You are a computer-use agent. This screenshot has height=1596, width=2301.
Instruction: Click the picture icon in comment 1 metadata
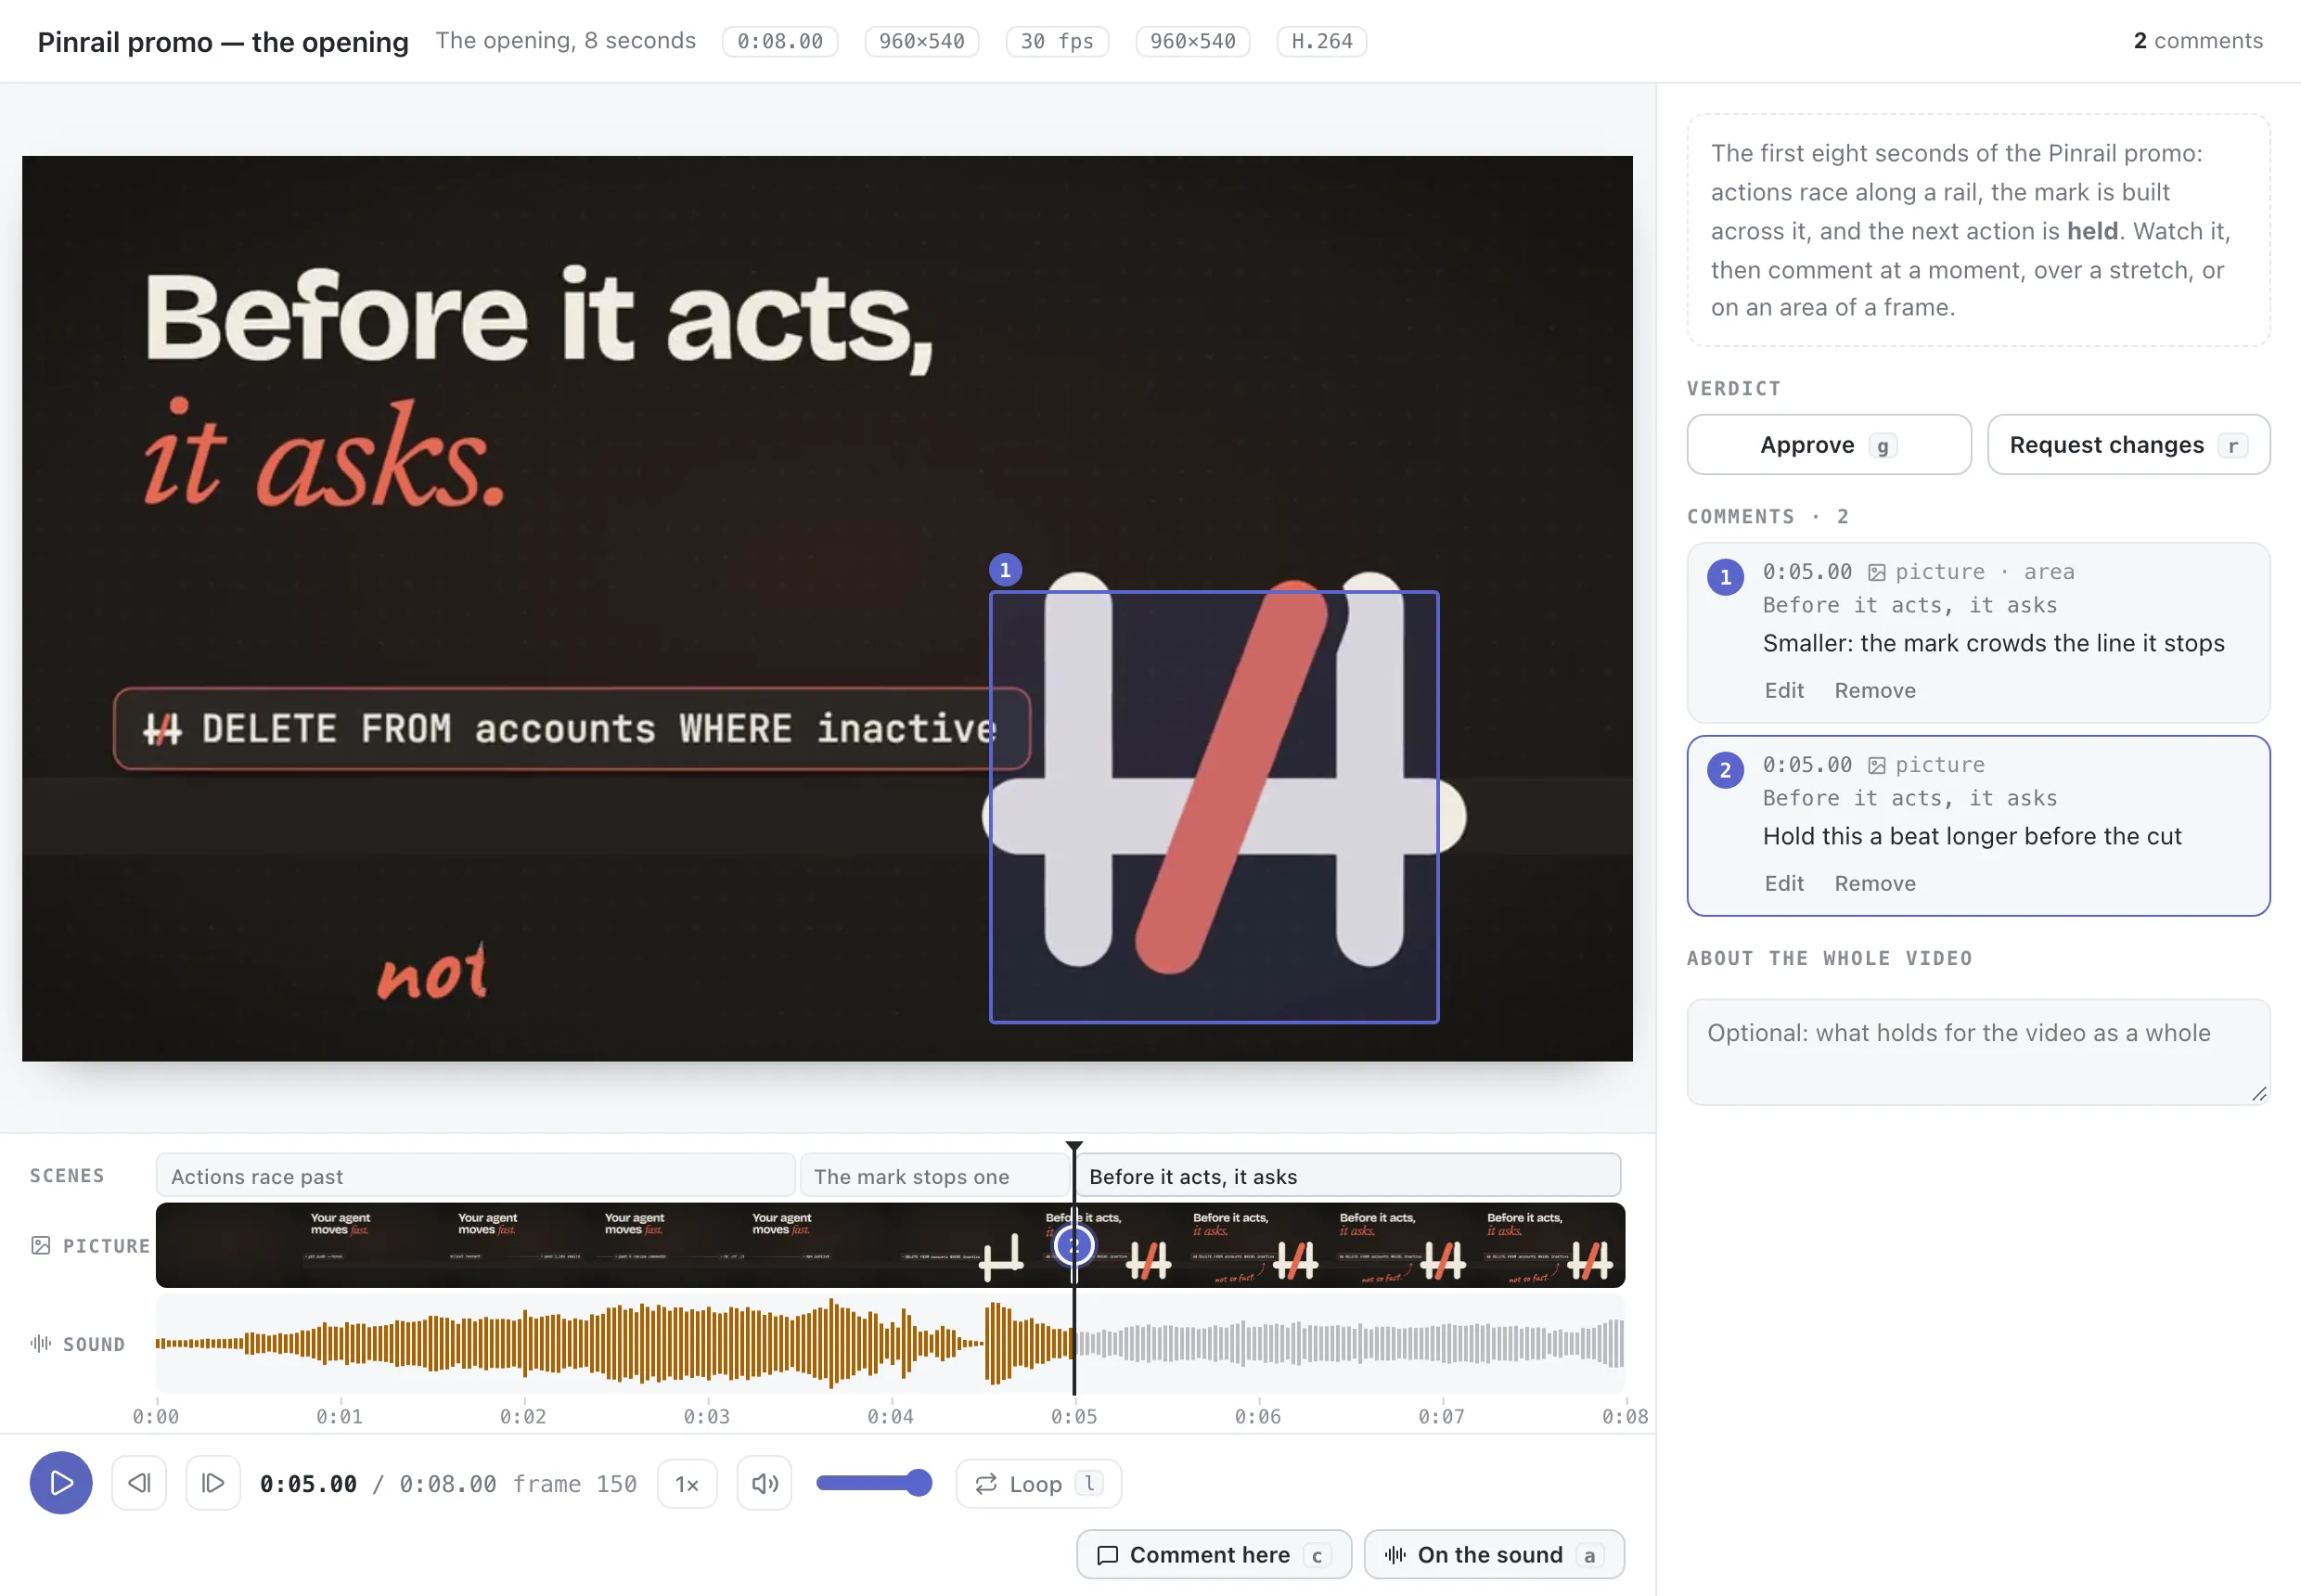[x=1877, y=572]
